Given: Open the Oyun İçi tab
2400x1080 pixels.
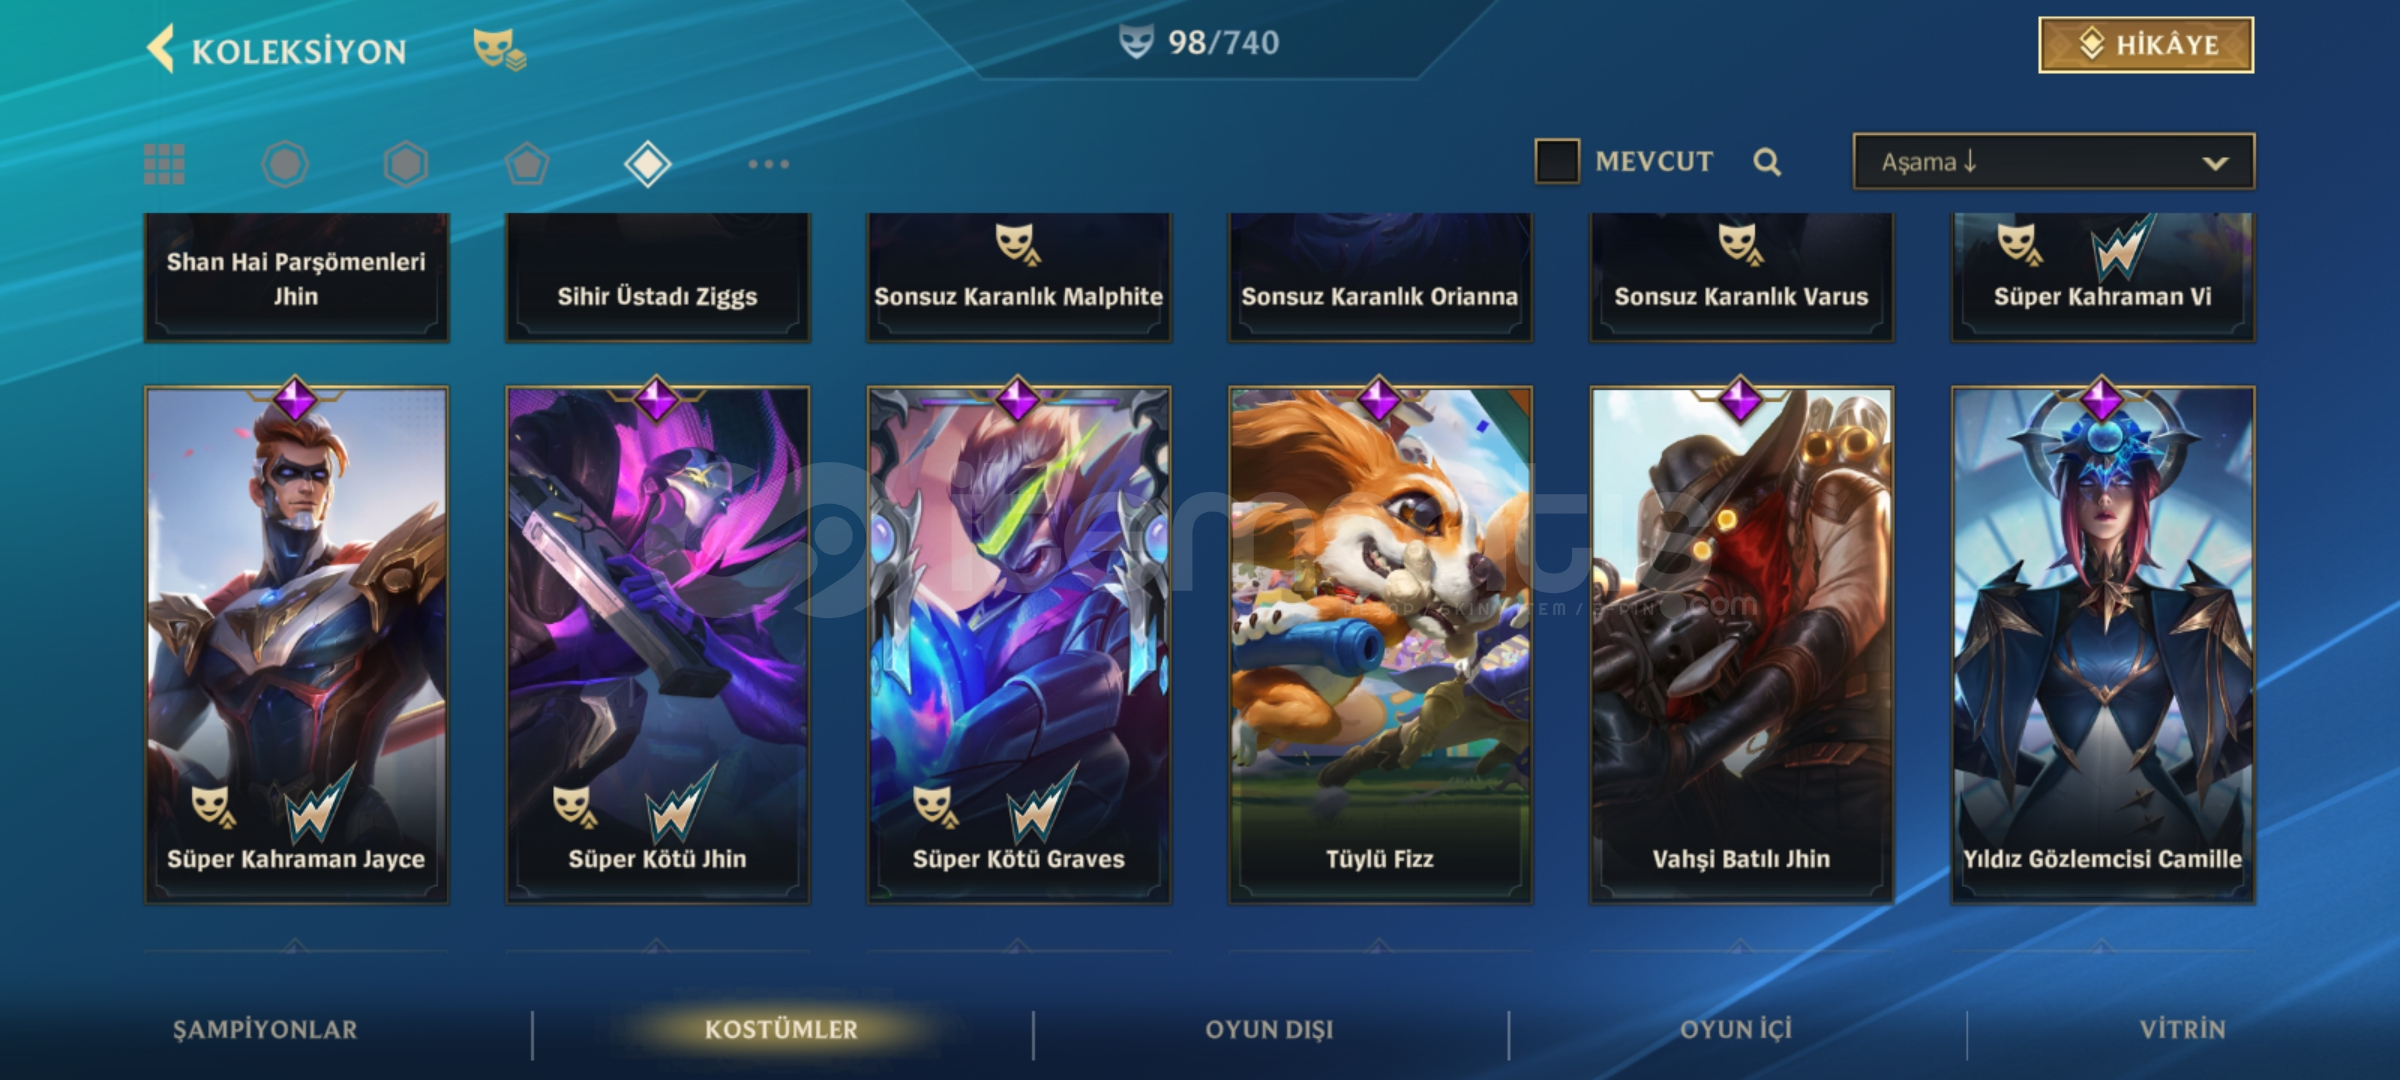Looking at the screenshot, I should [x=1736, y=1029].
